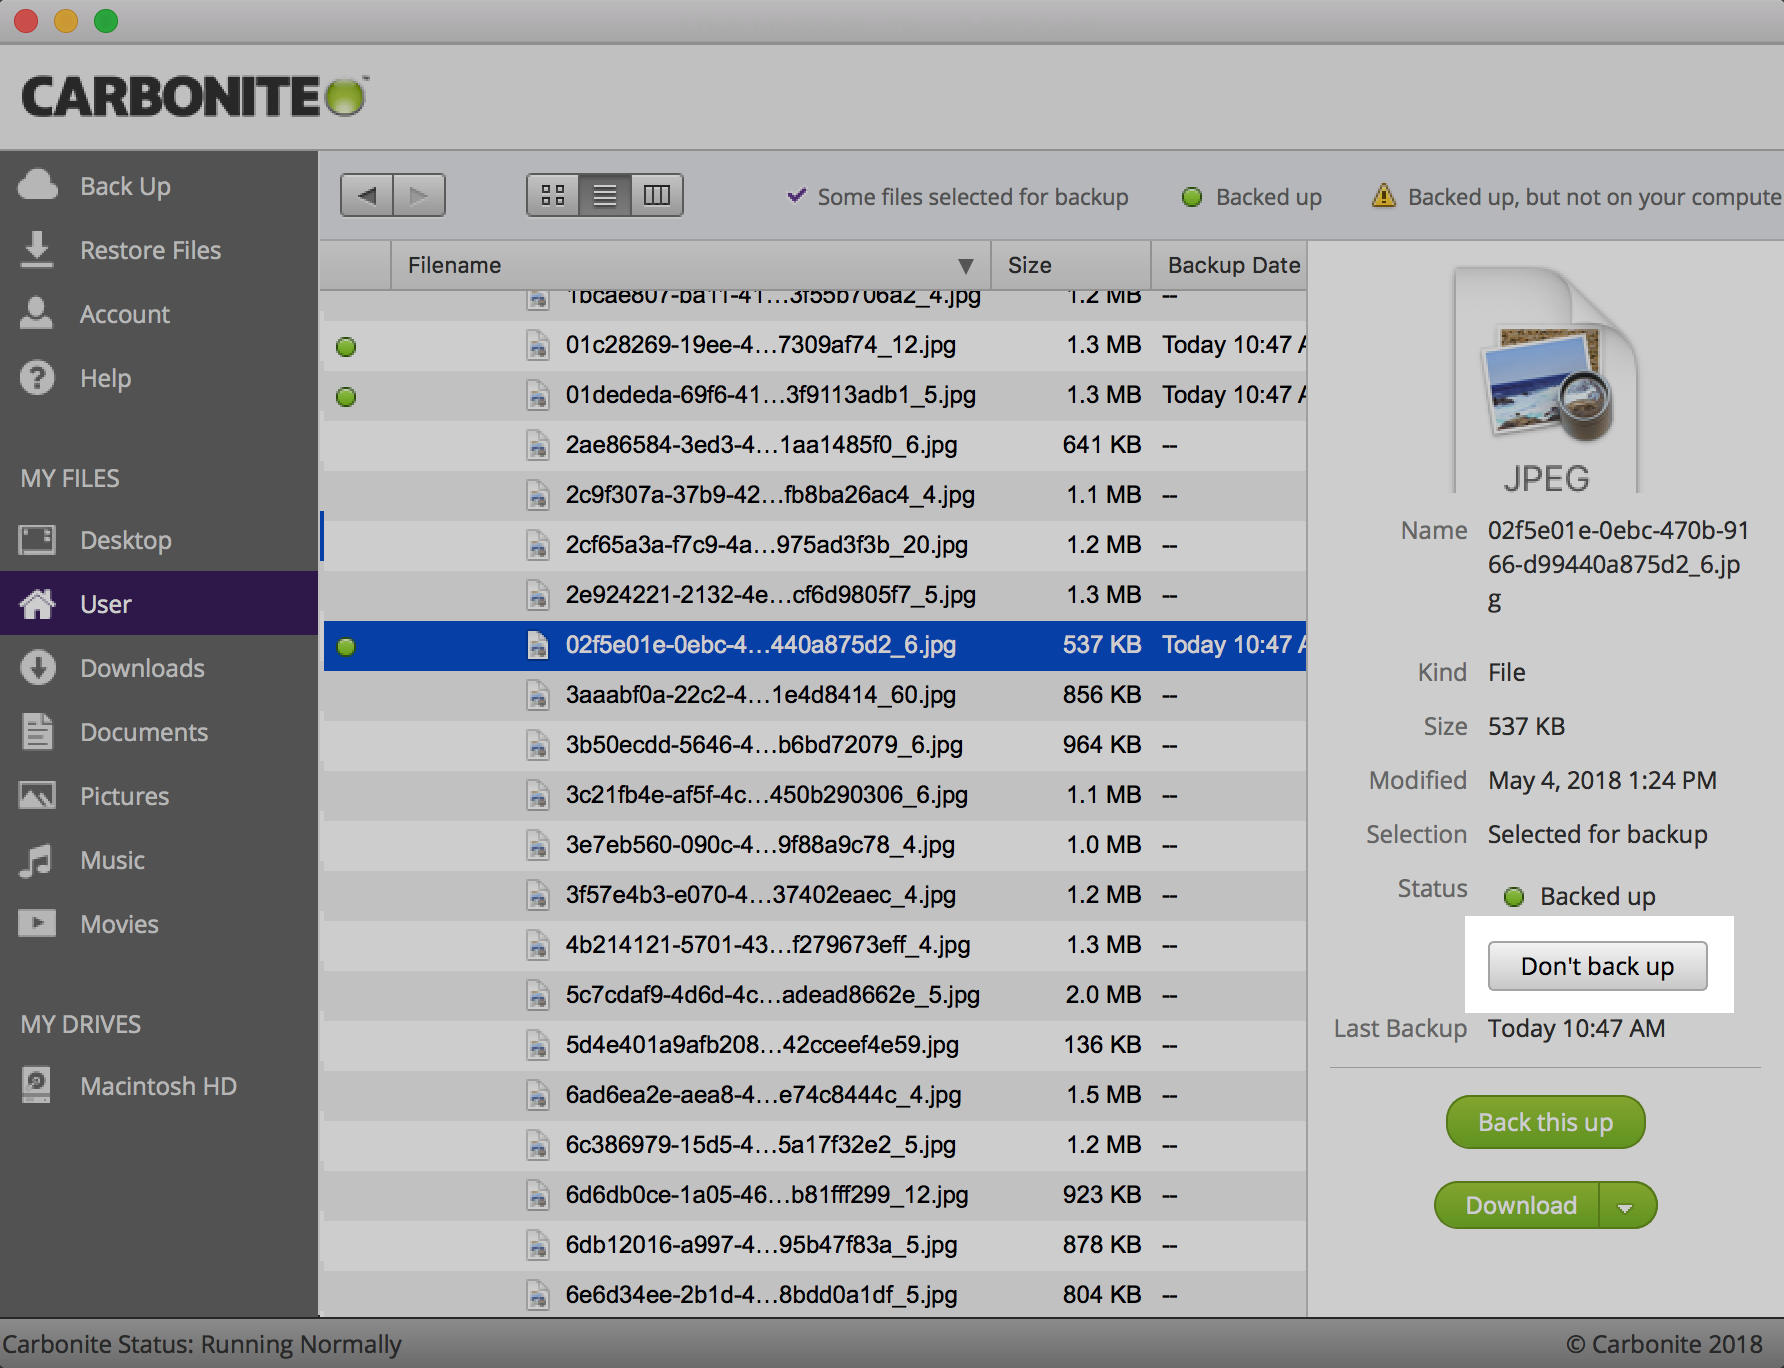Open the Pictures folder

[x=124, y=796]
